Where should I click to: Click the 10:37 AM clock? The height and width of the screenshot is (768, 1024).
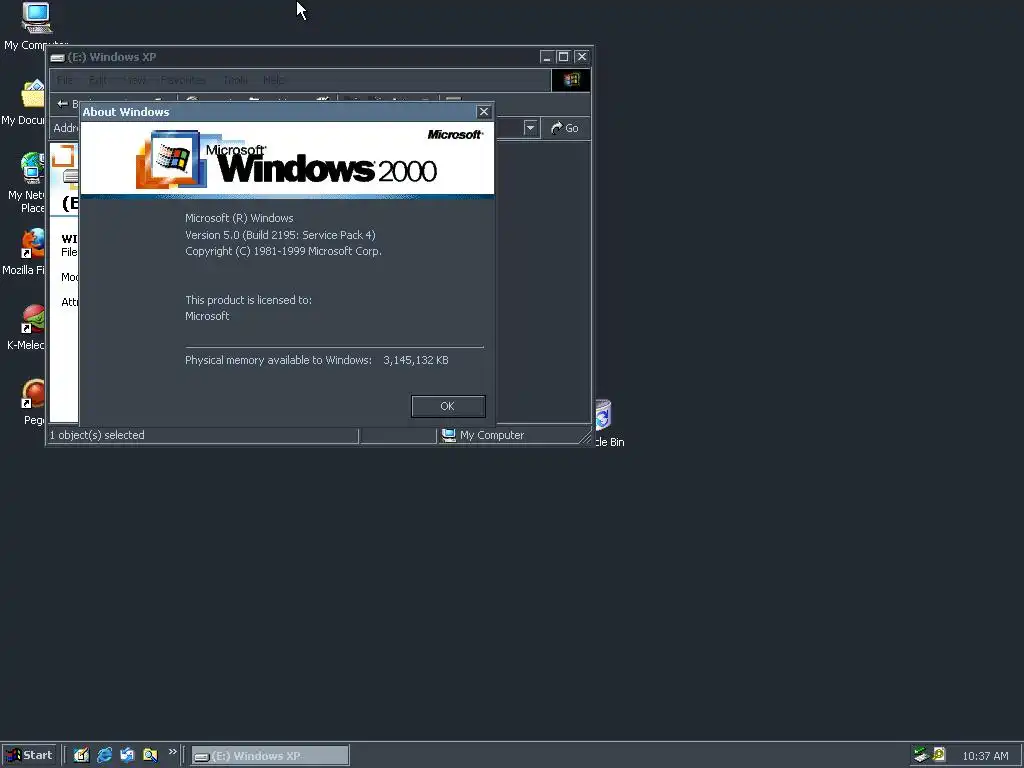[985, 756]
